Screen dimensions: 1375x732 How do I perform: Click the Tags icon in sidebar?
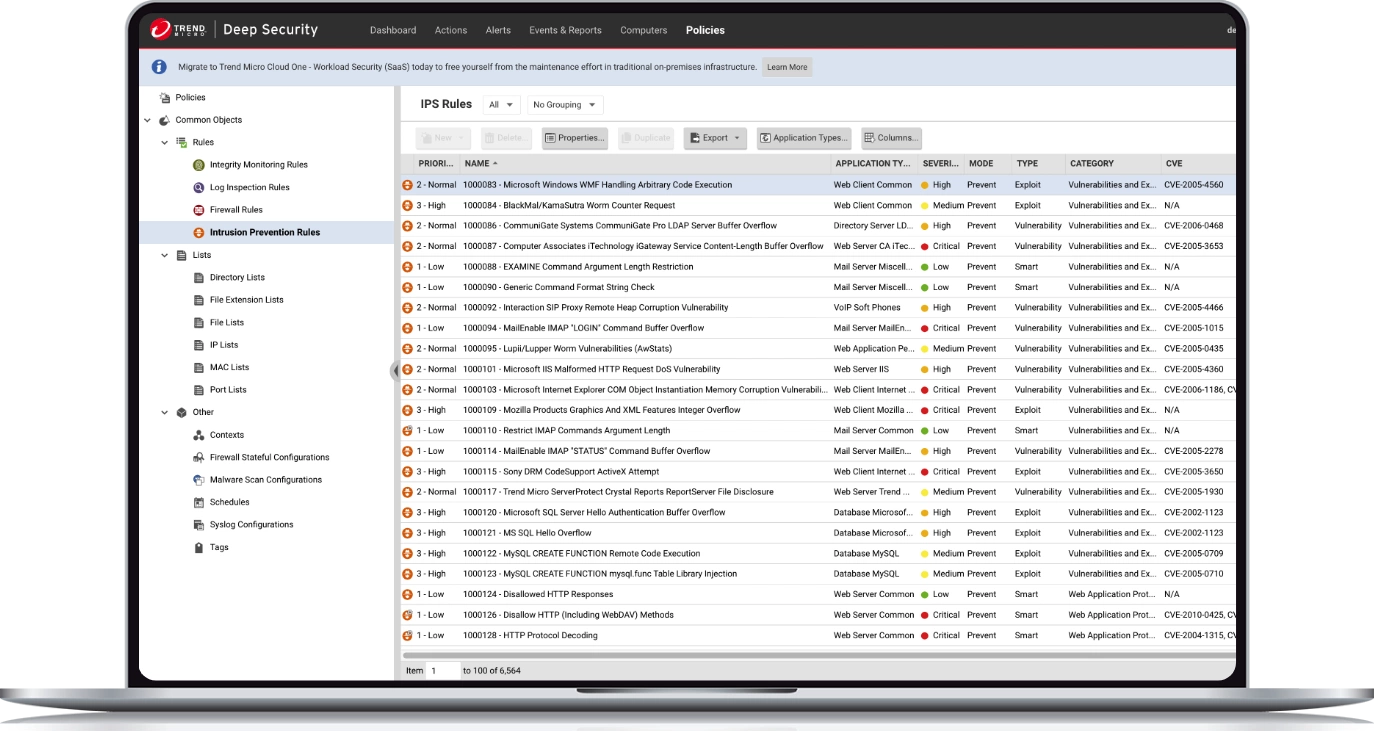(x=200, y=547)
